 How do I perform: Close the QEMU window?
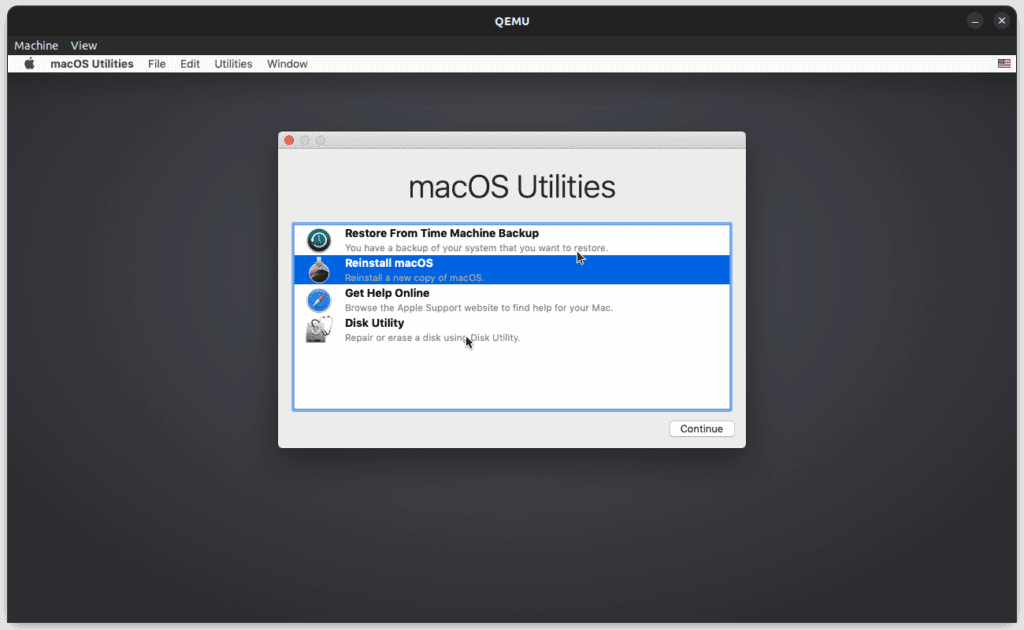pos(1001,21)
